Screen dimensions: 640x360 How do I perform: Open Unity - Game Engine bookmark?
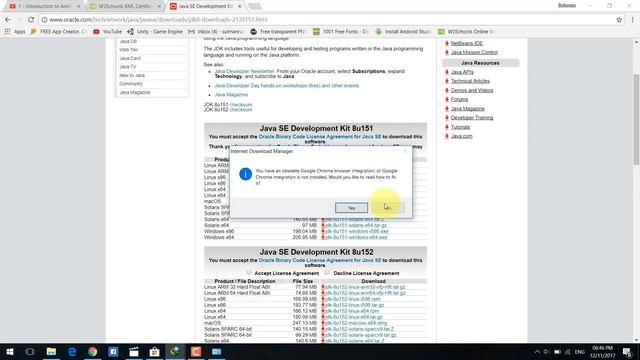[x=155, y=31]
